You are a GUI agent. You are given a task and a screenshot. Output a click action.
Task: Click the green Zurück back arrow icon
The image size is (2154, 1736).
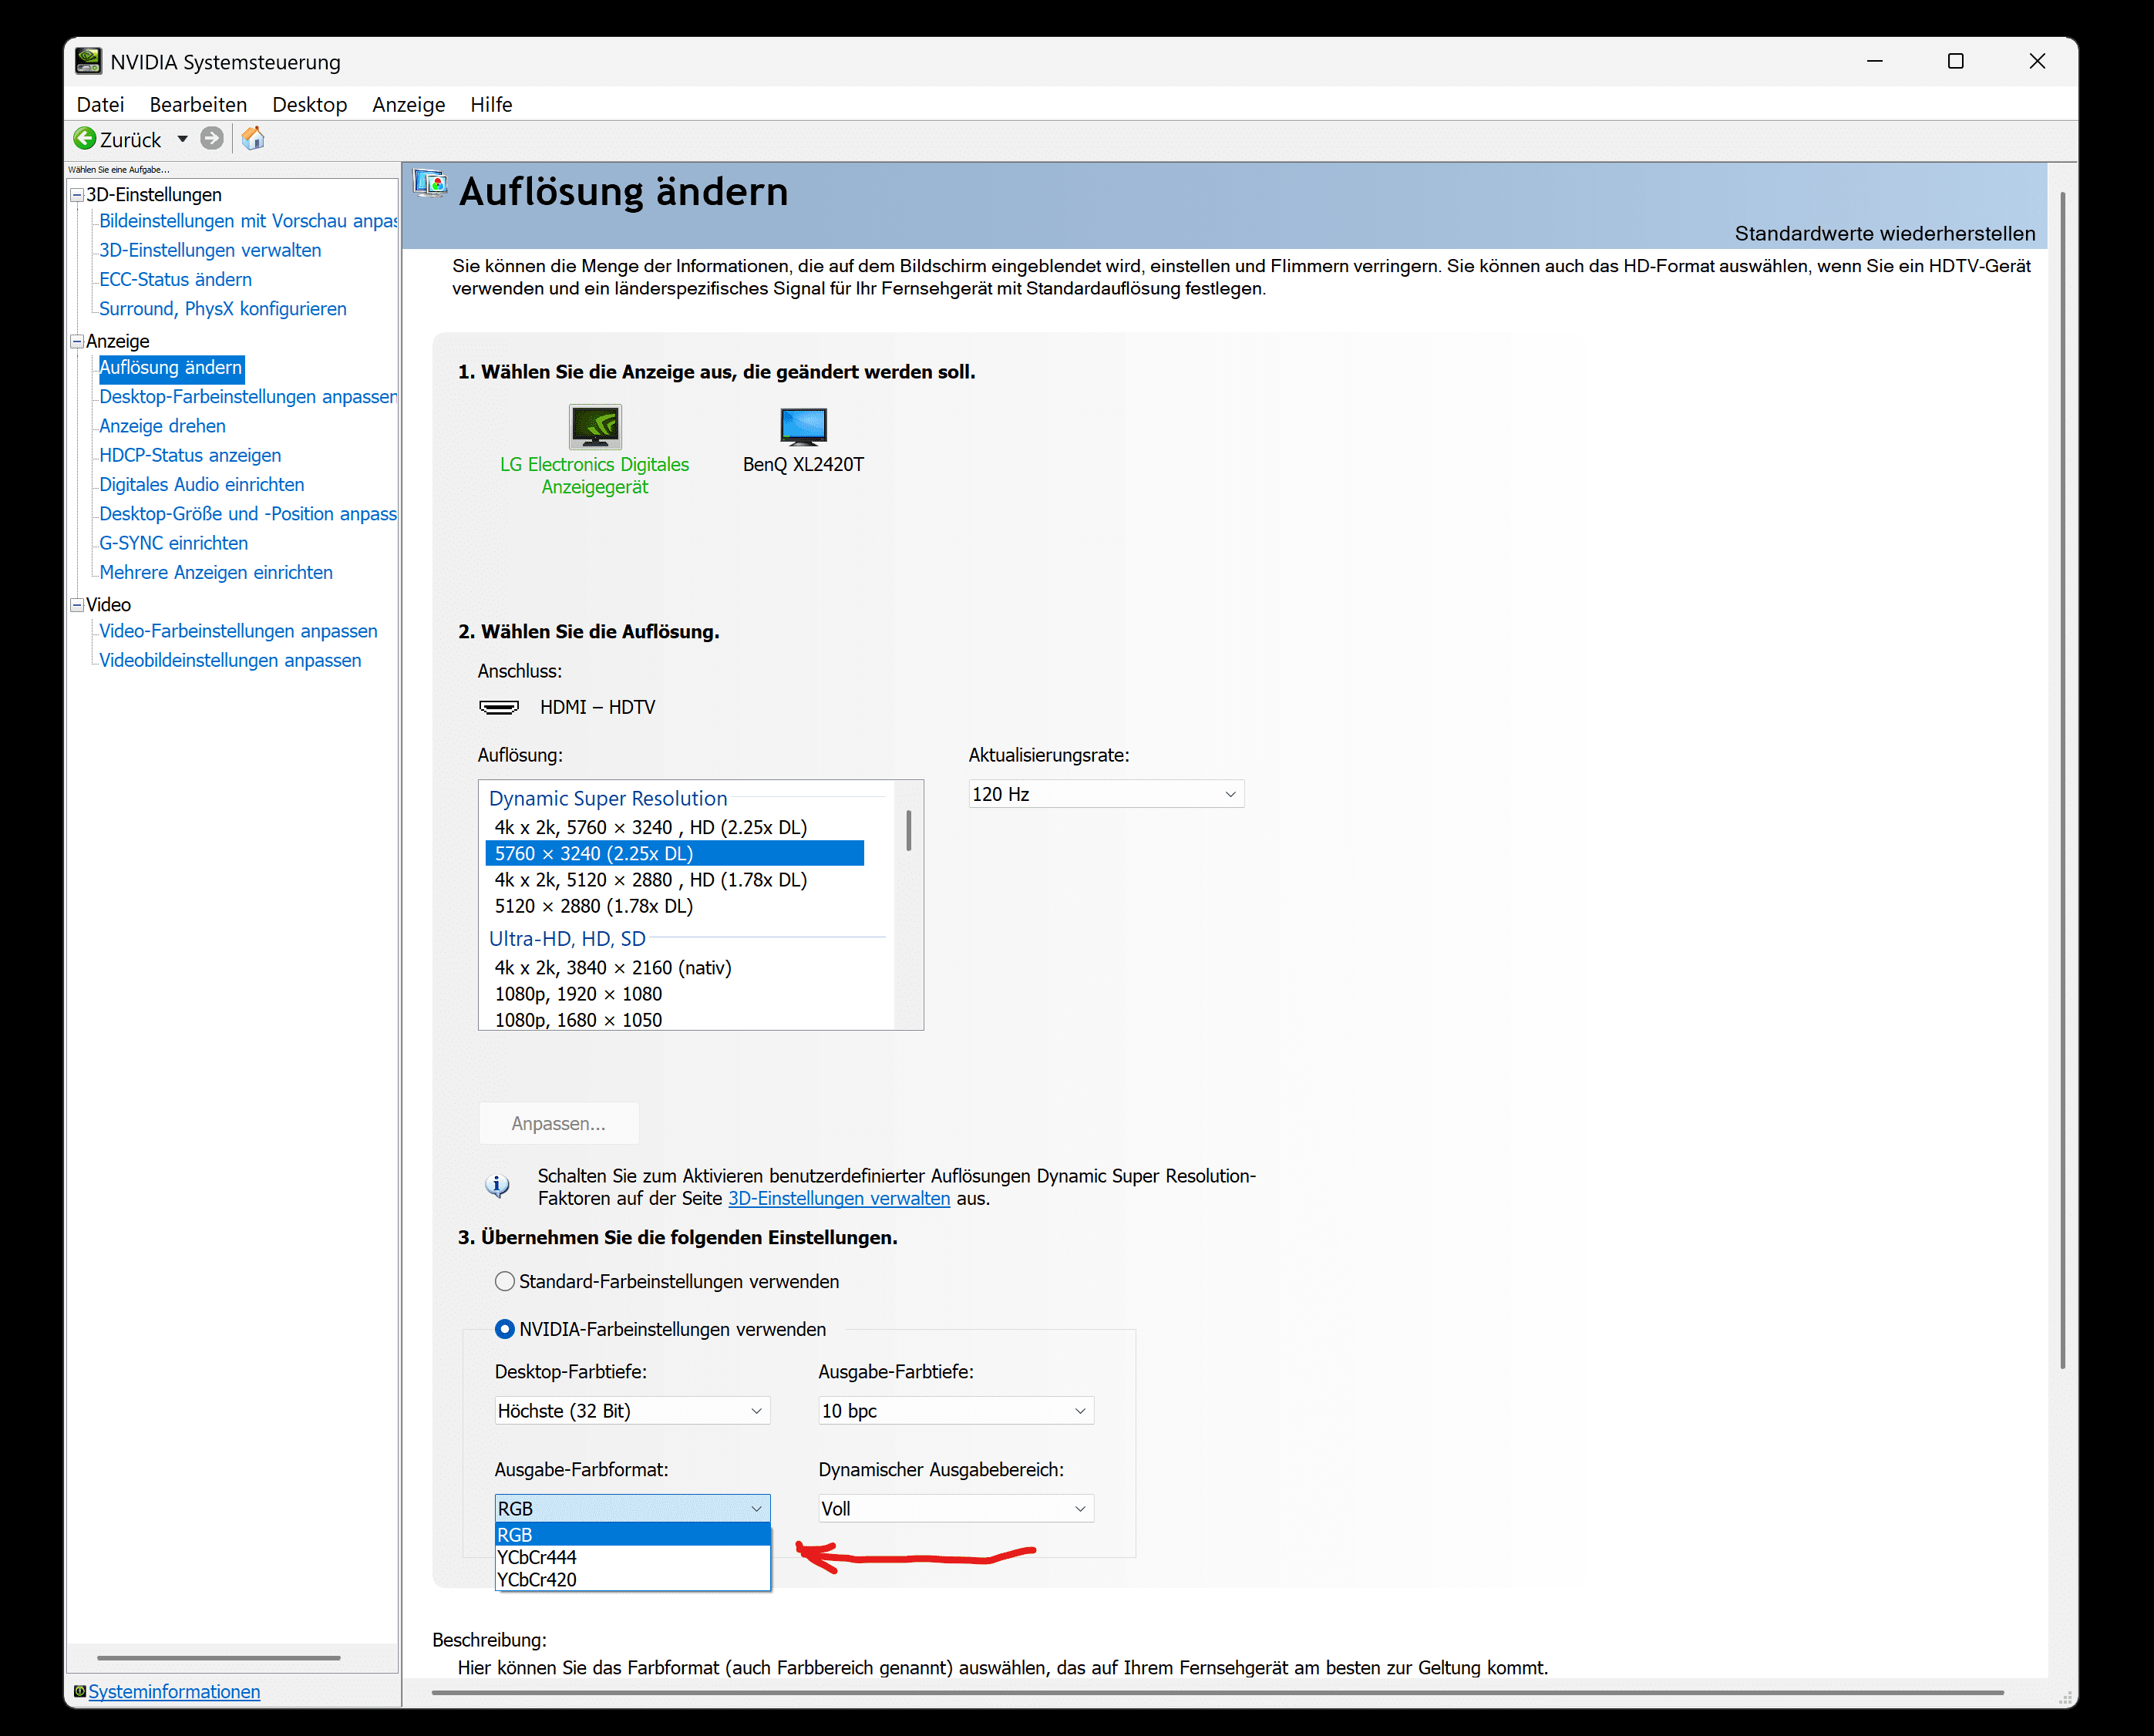pos(85,139)
